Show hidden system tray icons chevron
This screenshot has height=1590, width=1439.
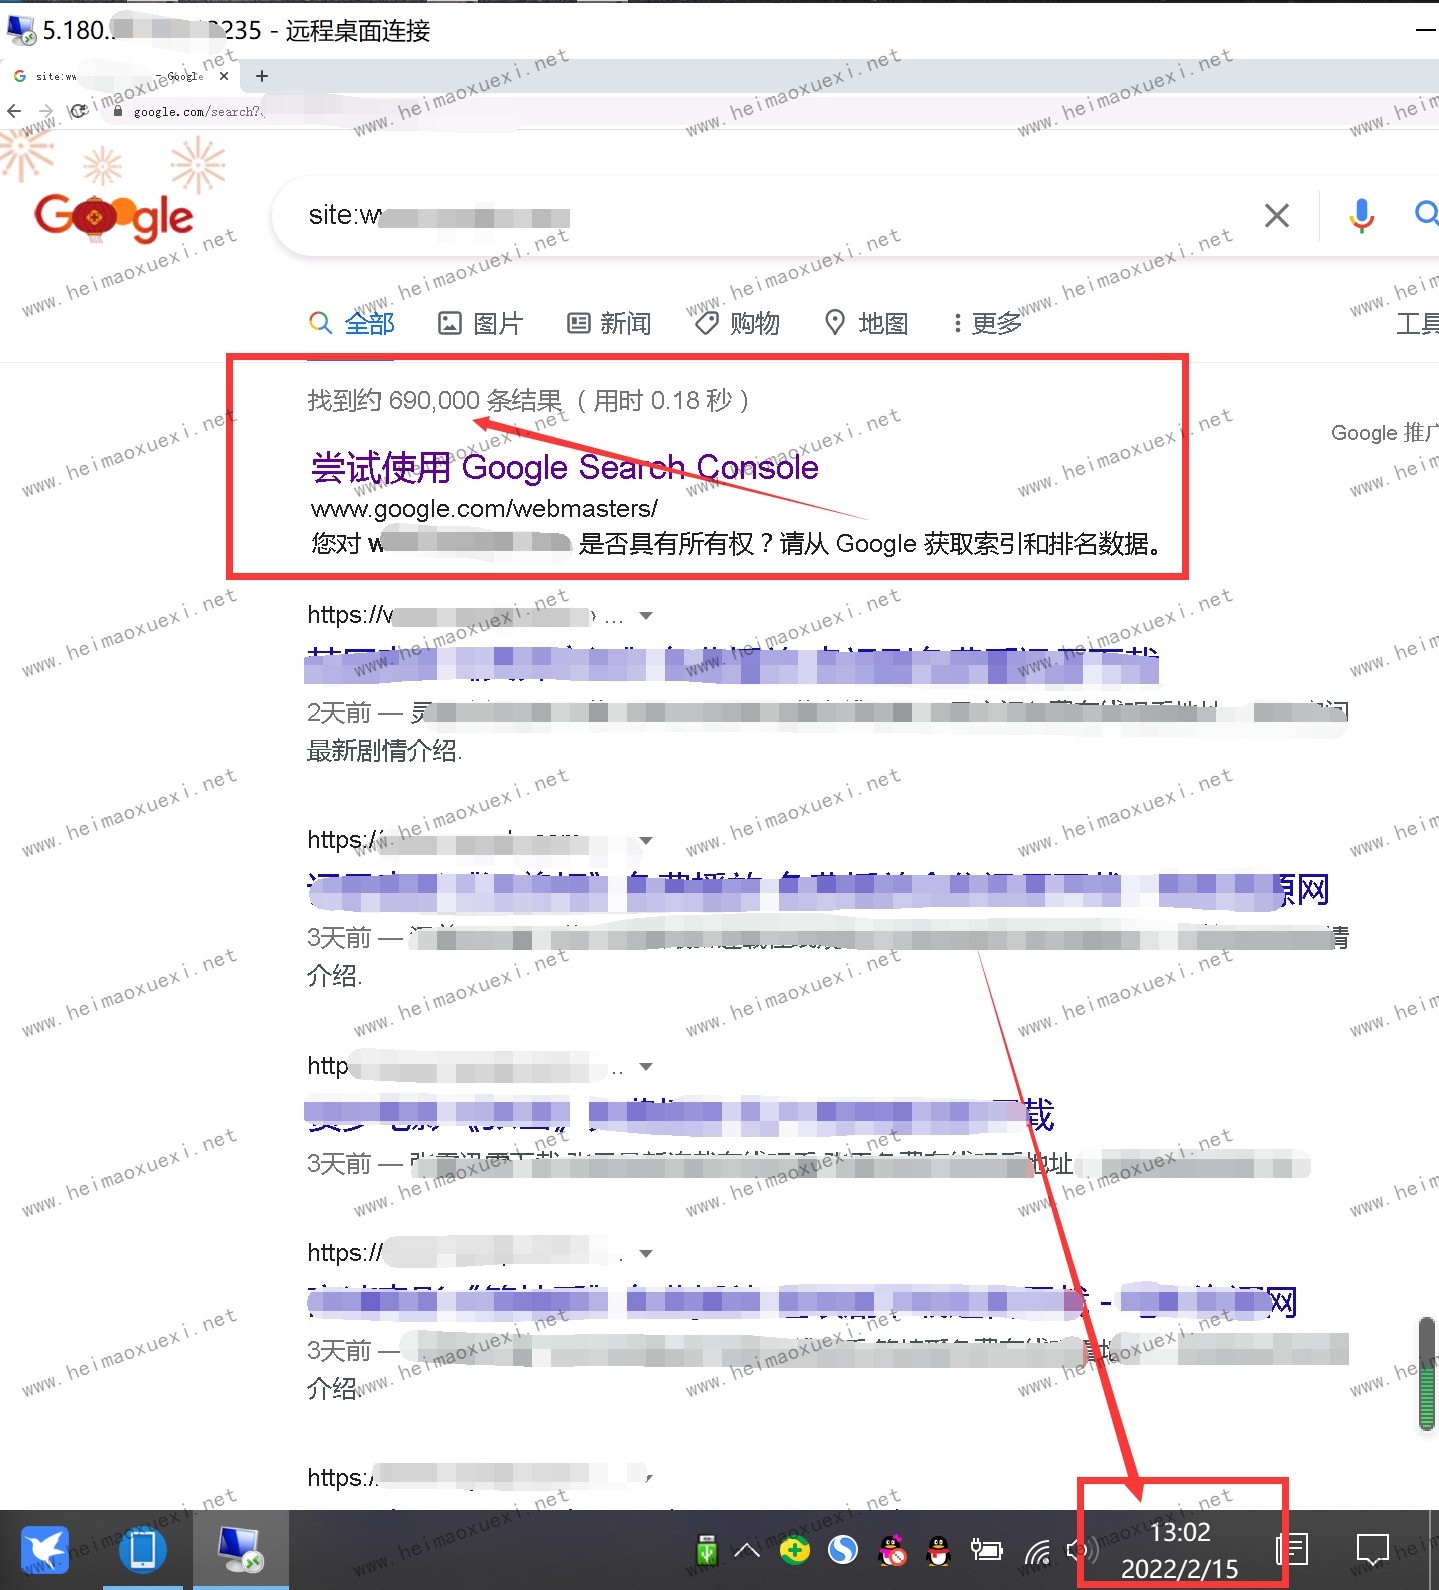(x=746, y=1551)
